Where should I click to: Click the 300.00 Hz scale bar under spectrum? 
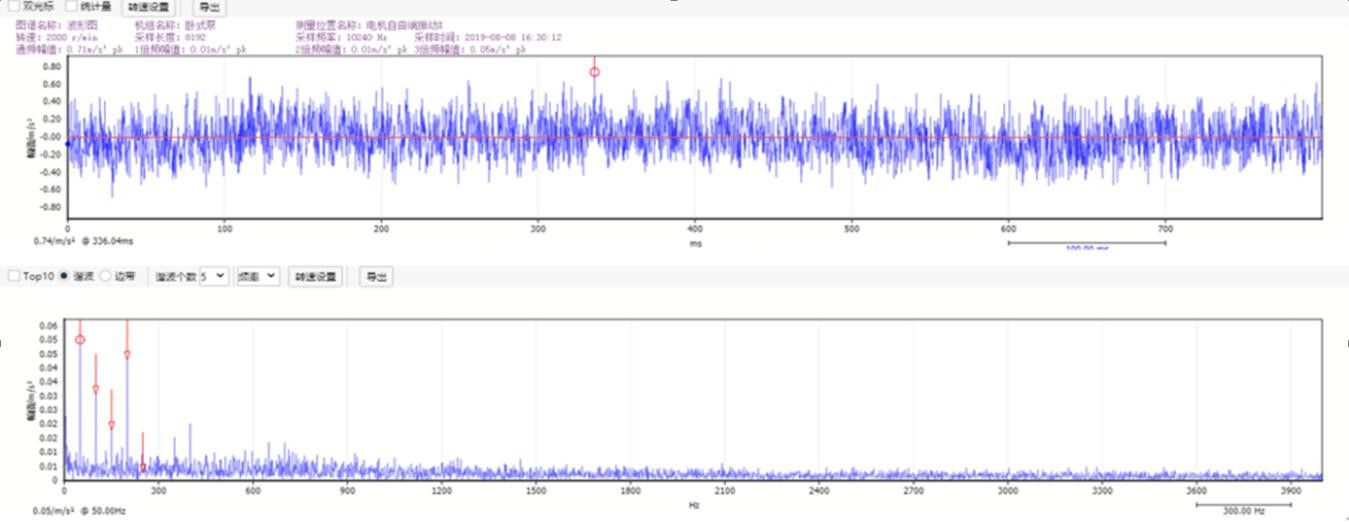1257,506
